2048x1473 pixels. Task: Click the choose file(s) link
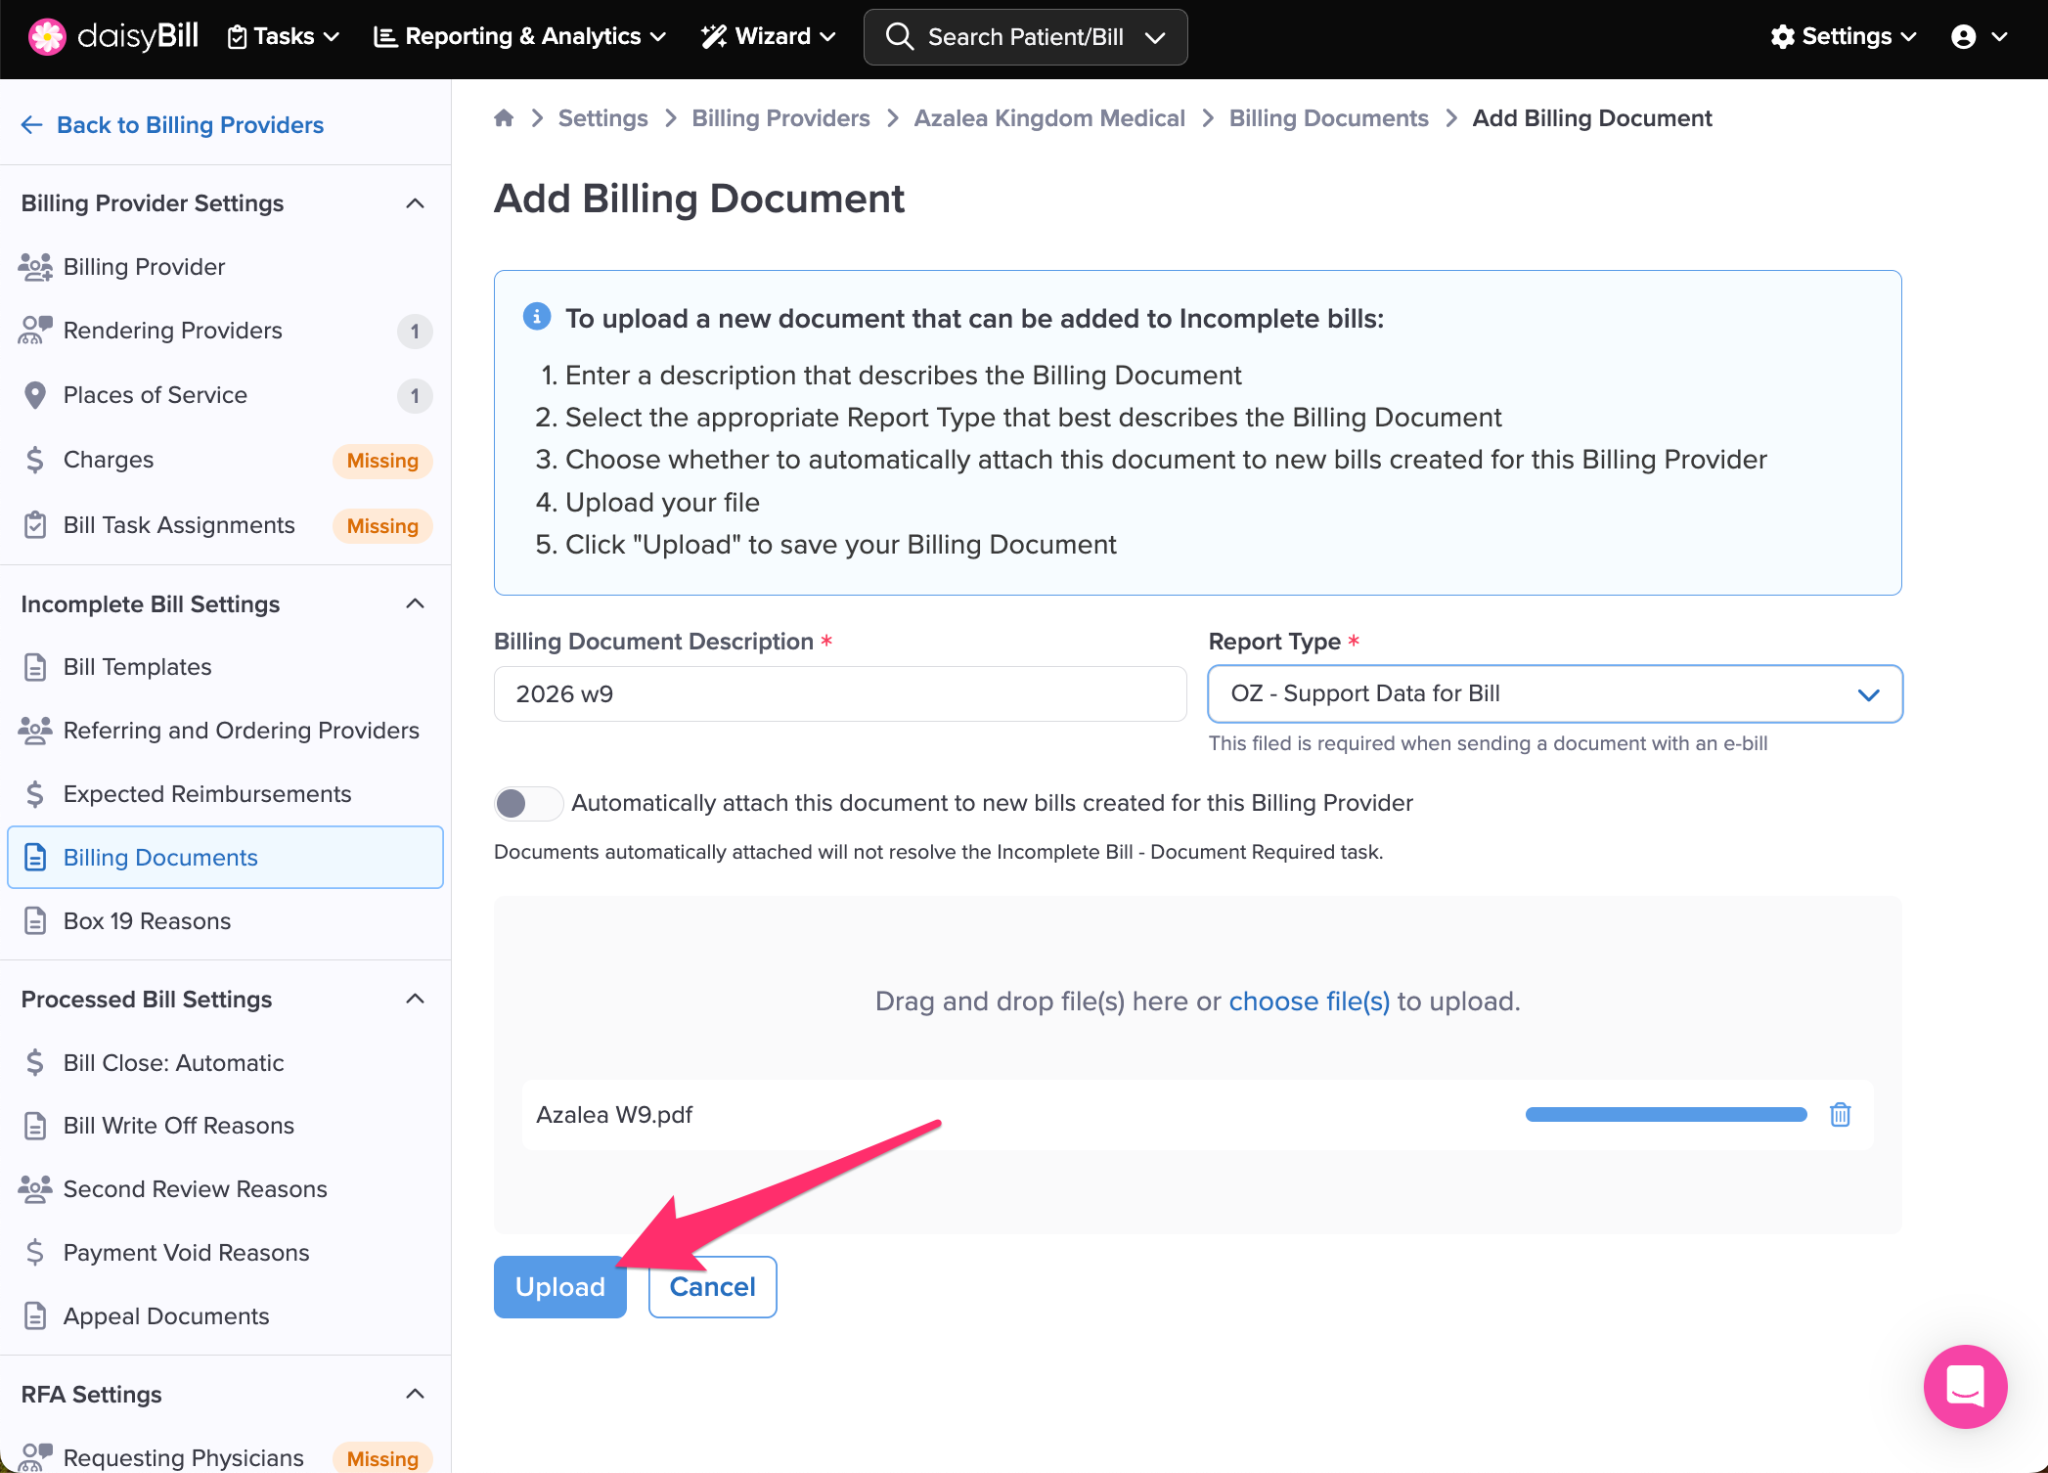[1308, 1001]
